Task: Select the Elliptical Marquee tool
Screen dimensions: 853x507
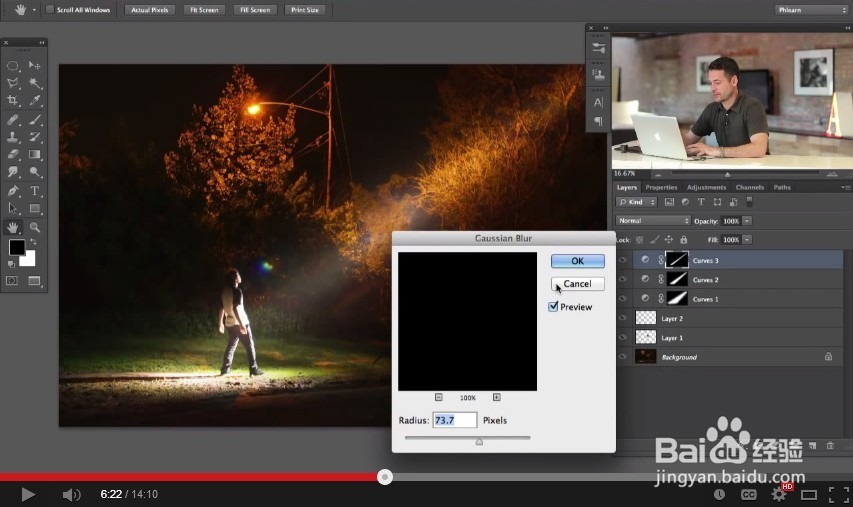Action: click(13, 66)
